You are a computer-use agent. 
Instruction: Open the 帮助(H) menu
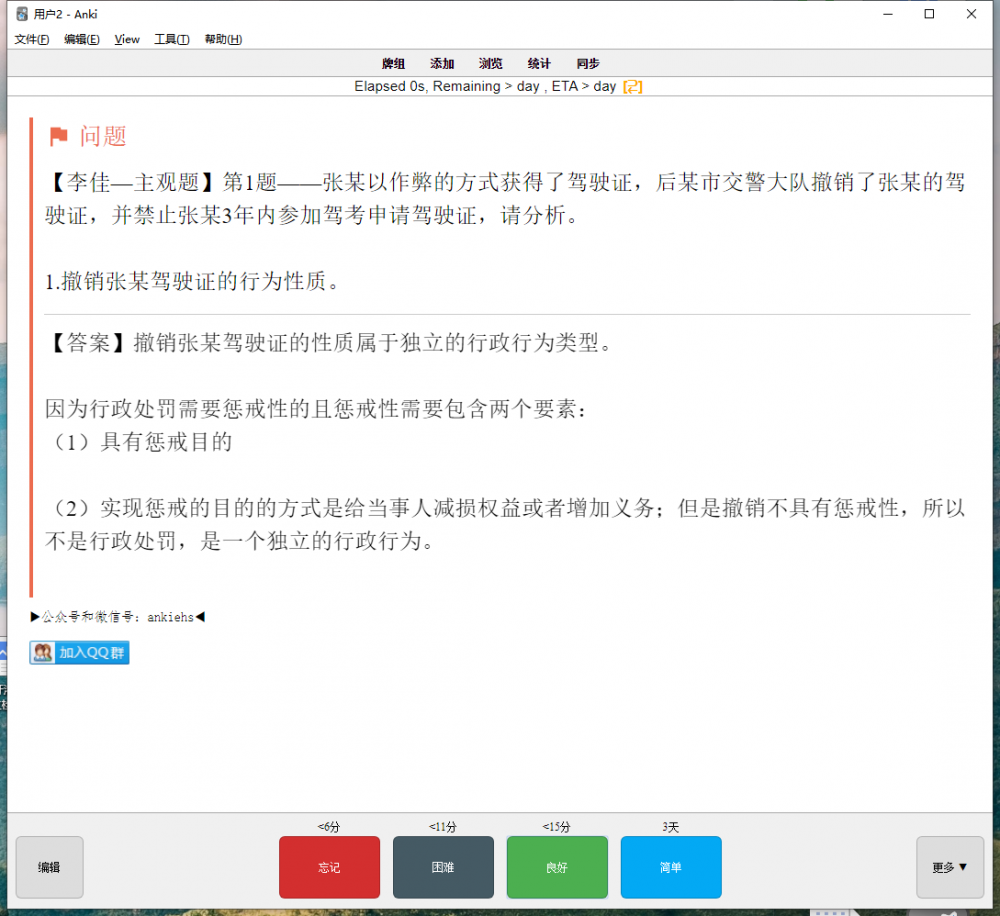pos(223,40)
